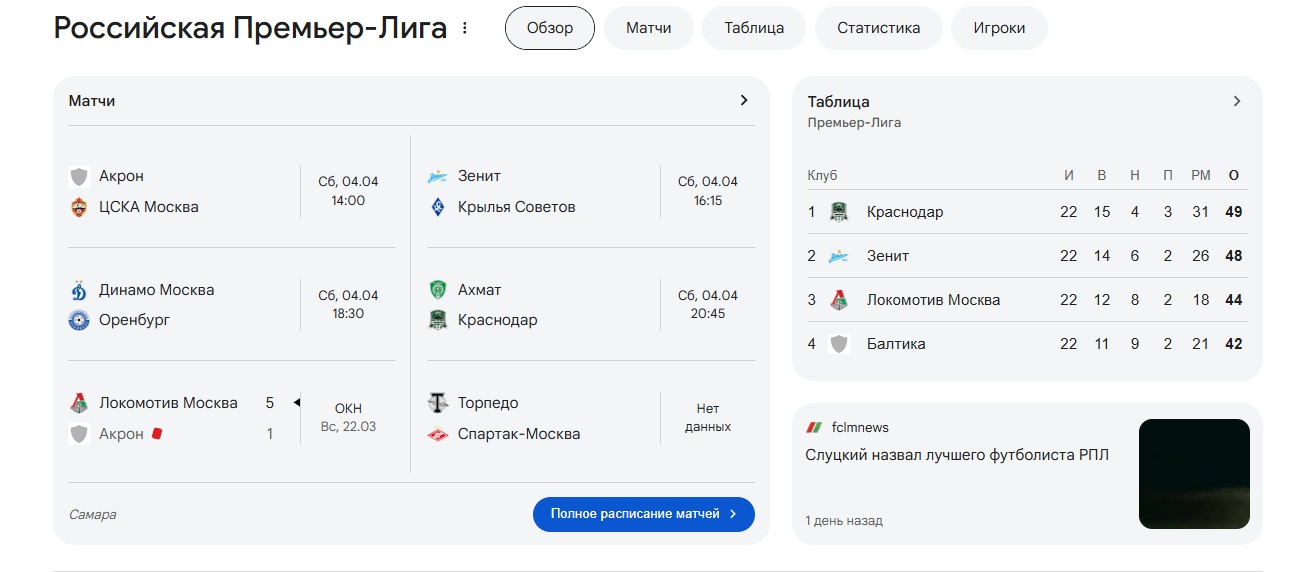This screenshot has width=1300, height=572.
Task: Click the Акрон shield icon in Акрон–ЦСКА match
Action: 79,177
